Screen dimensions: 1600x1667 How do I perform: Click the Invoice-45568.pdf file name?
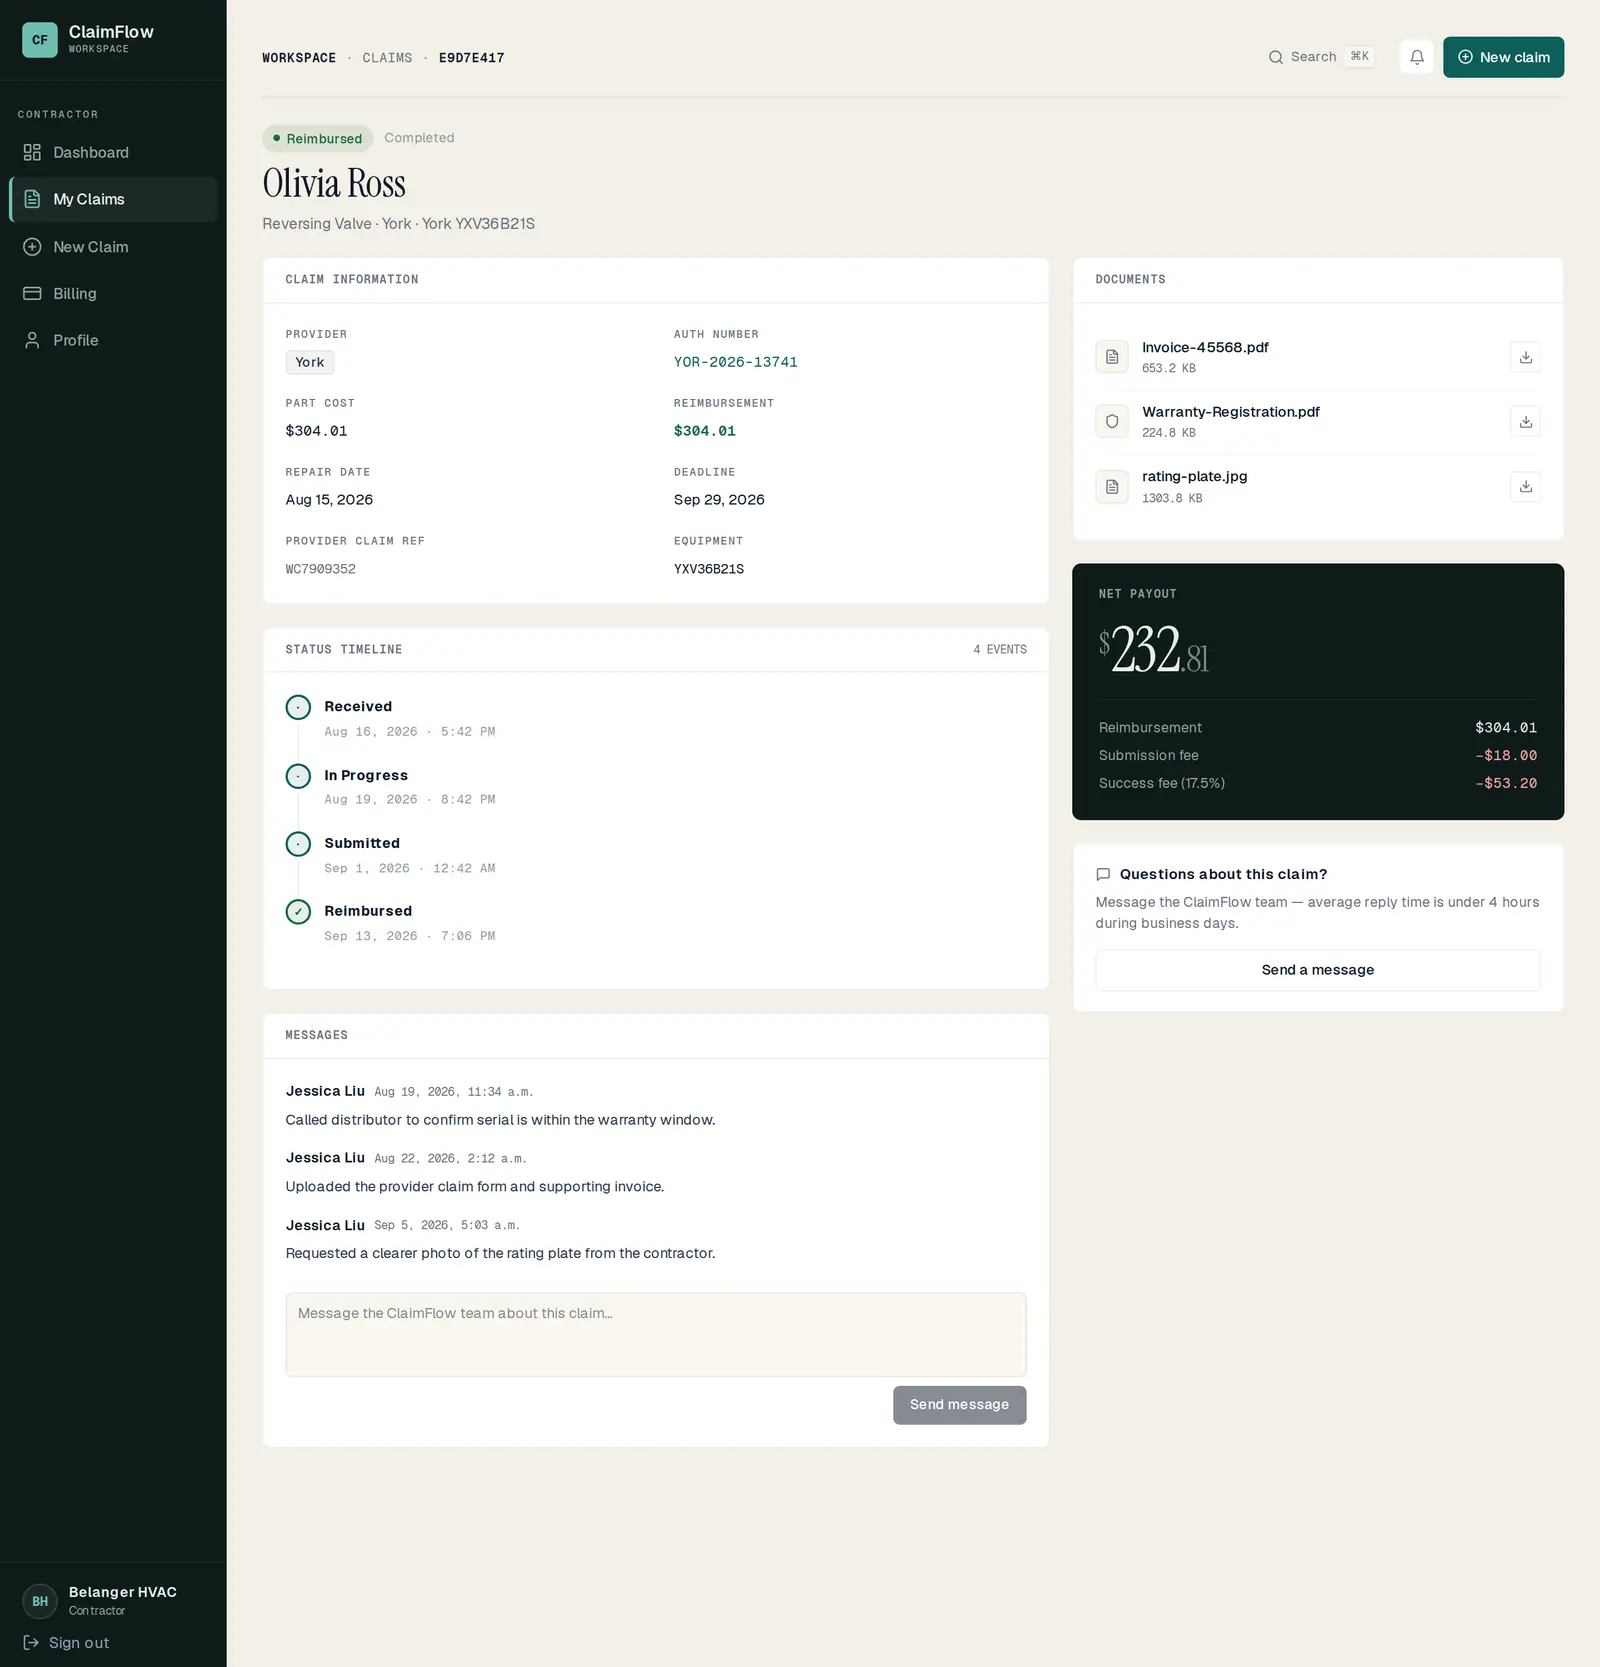[x=1205, y=348]
